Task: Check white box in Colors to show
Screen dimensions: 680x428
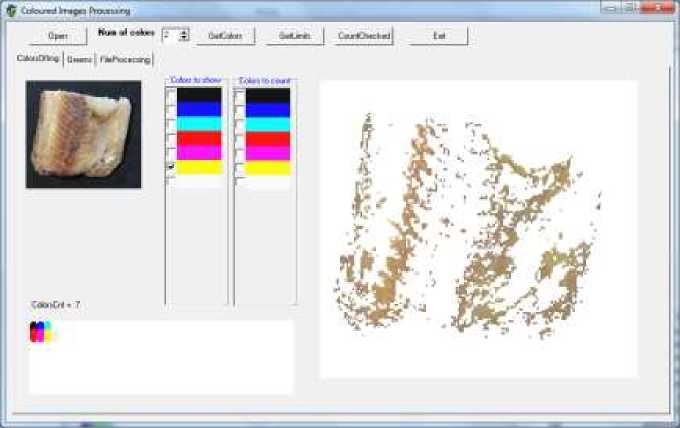Action: click(x=170, y=181)
